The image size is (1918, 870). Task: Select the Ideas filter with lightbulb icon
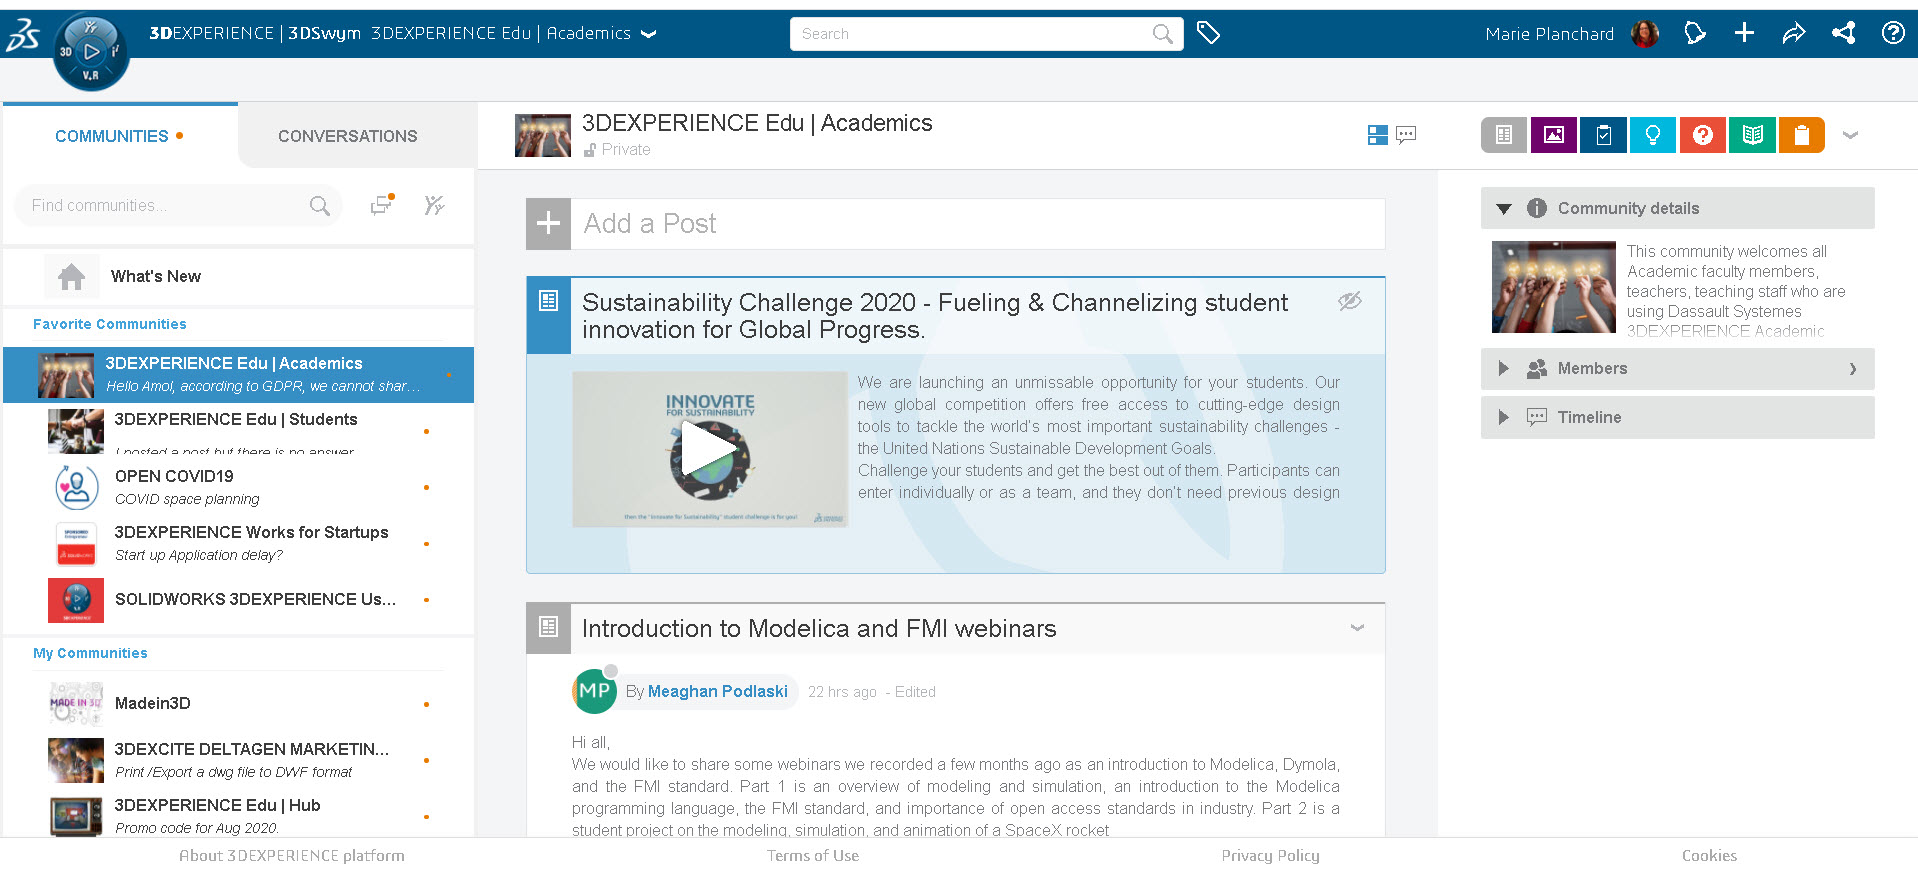tap(1652, 135)
